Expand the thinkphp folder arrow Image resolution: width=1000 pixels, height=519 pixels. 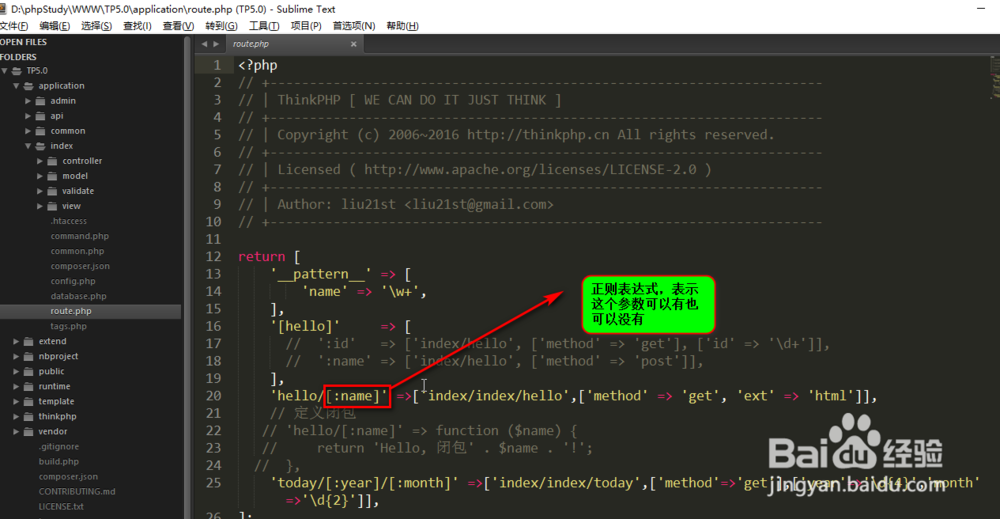click(16, 416)
